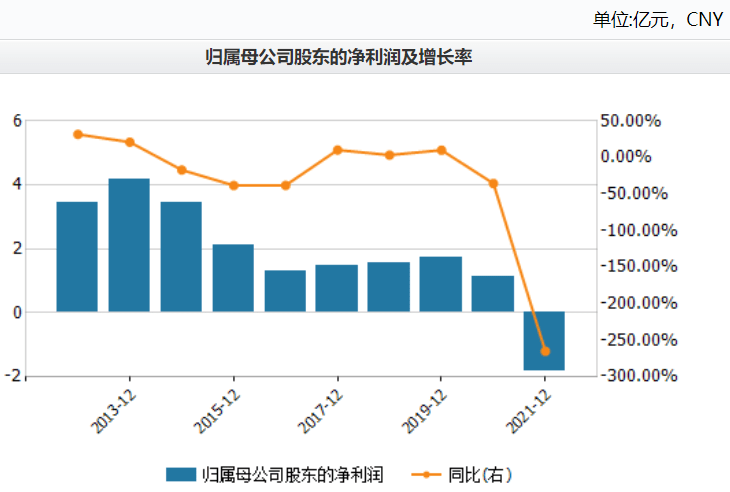Click the first orange data point on the line
Viewport: 730px width, 492px height.
point(78,134)
